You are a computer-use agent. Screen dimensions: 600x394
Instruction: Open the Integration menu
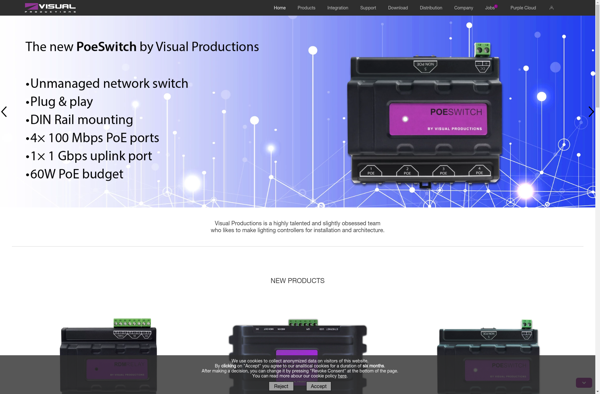[338, 8]
